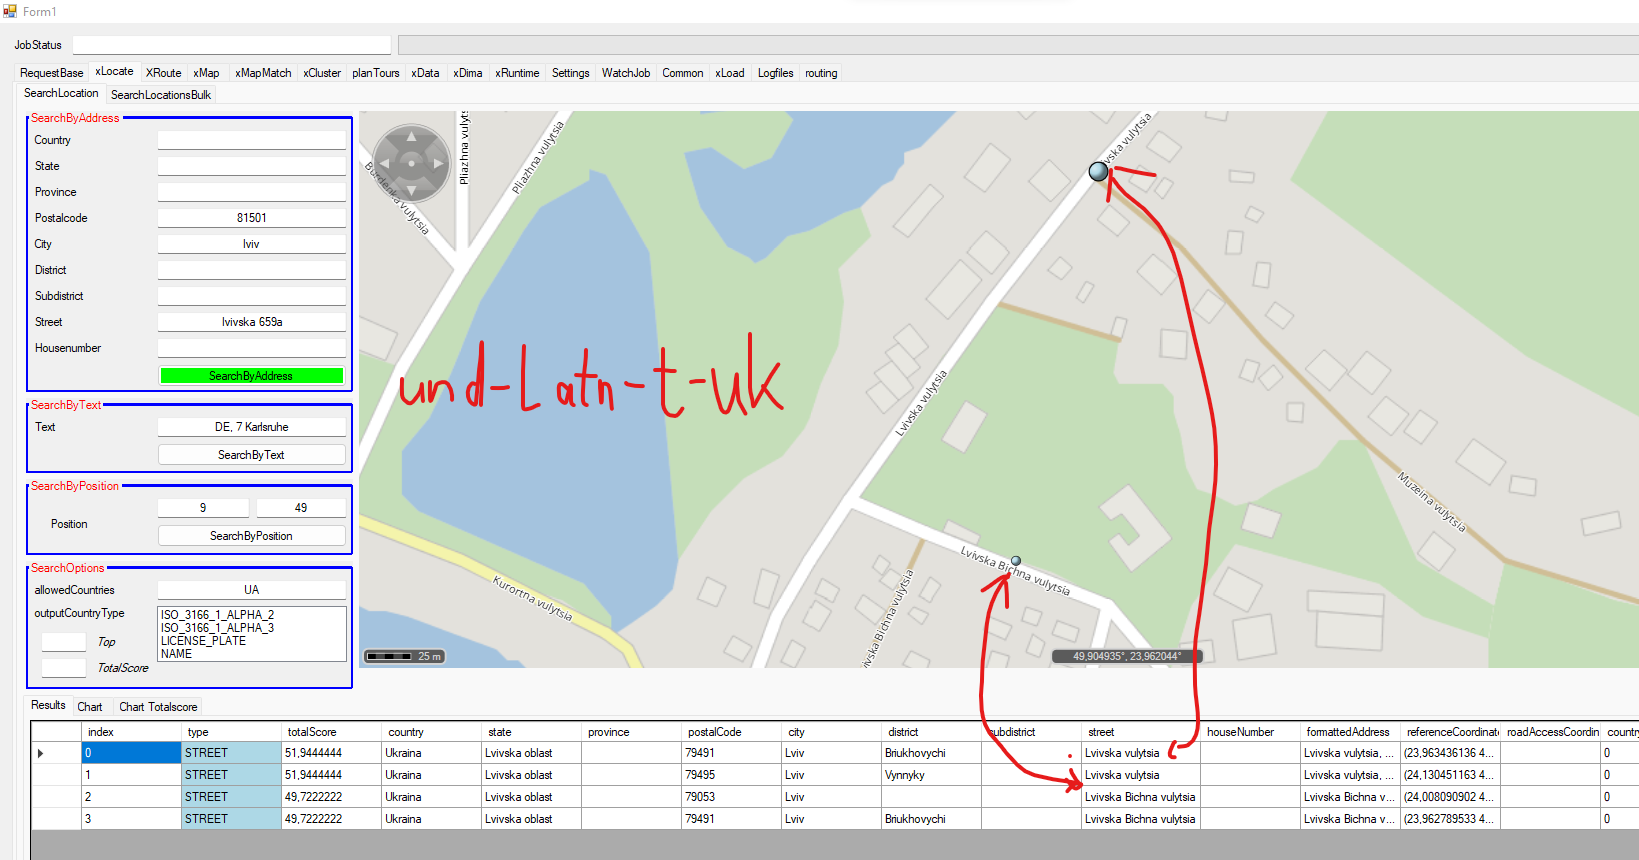Viewport: 1639px width, 860px height.
Task: Click Form1 window icon in title bar
Action: (x=10, y=11)
